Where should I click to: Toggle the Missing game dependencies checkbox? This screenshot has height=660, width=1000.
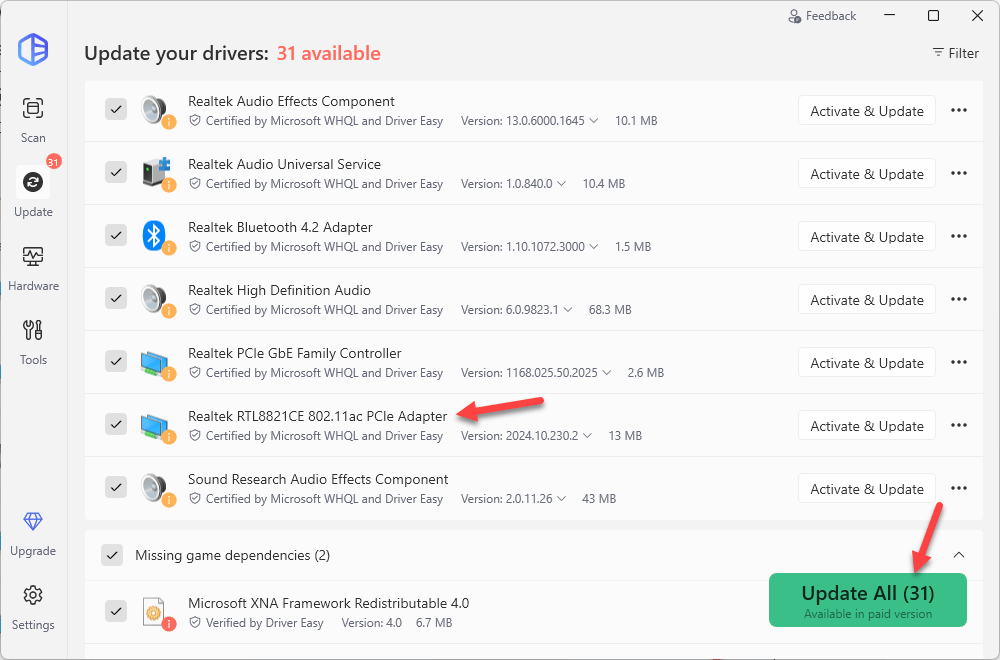[114, 555]
